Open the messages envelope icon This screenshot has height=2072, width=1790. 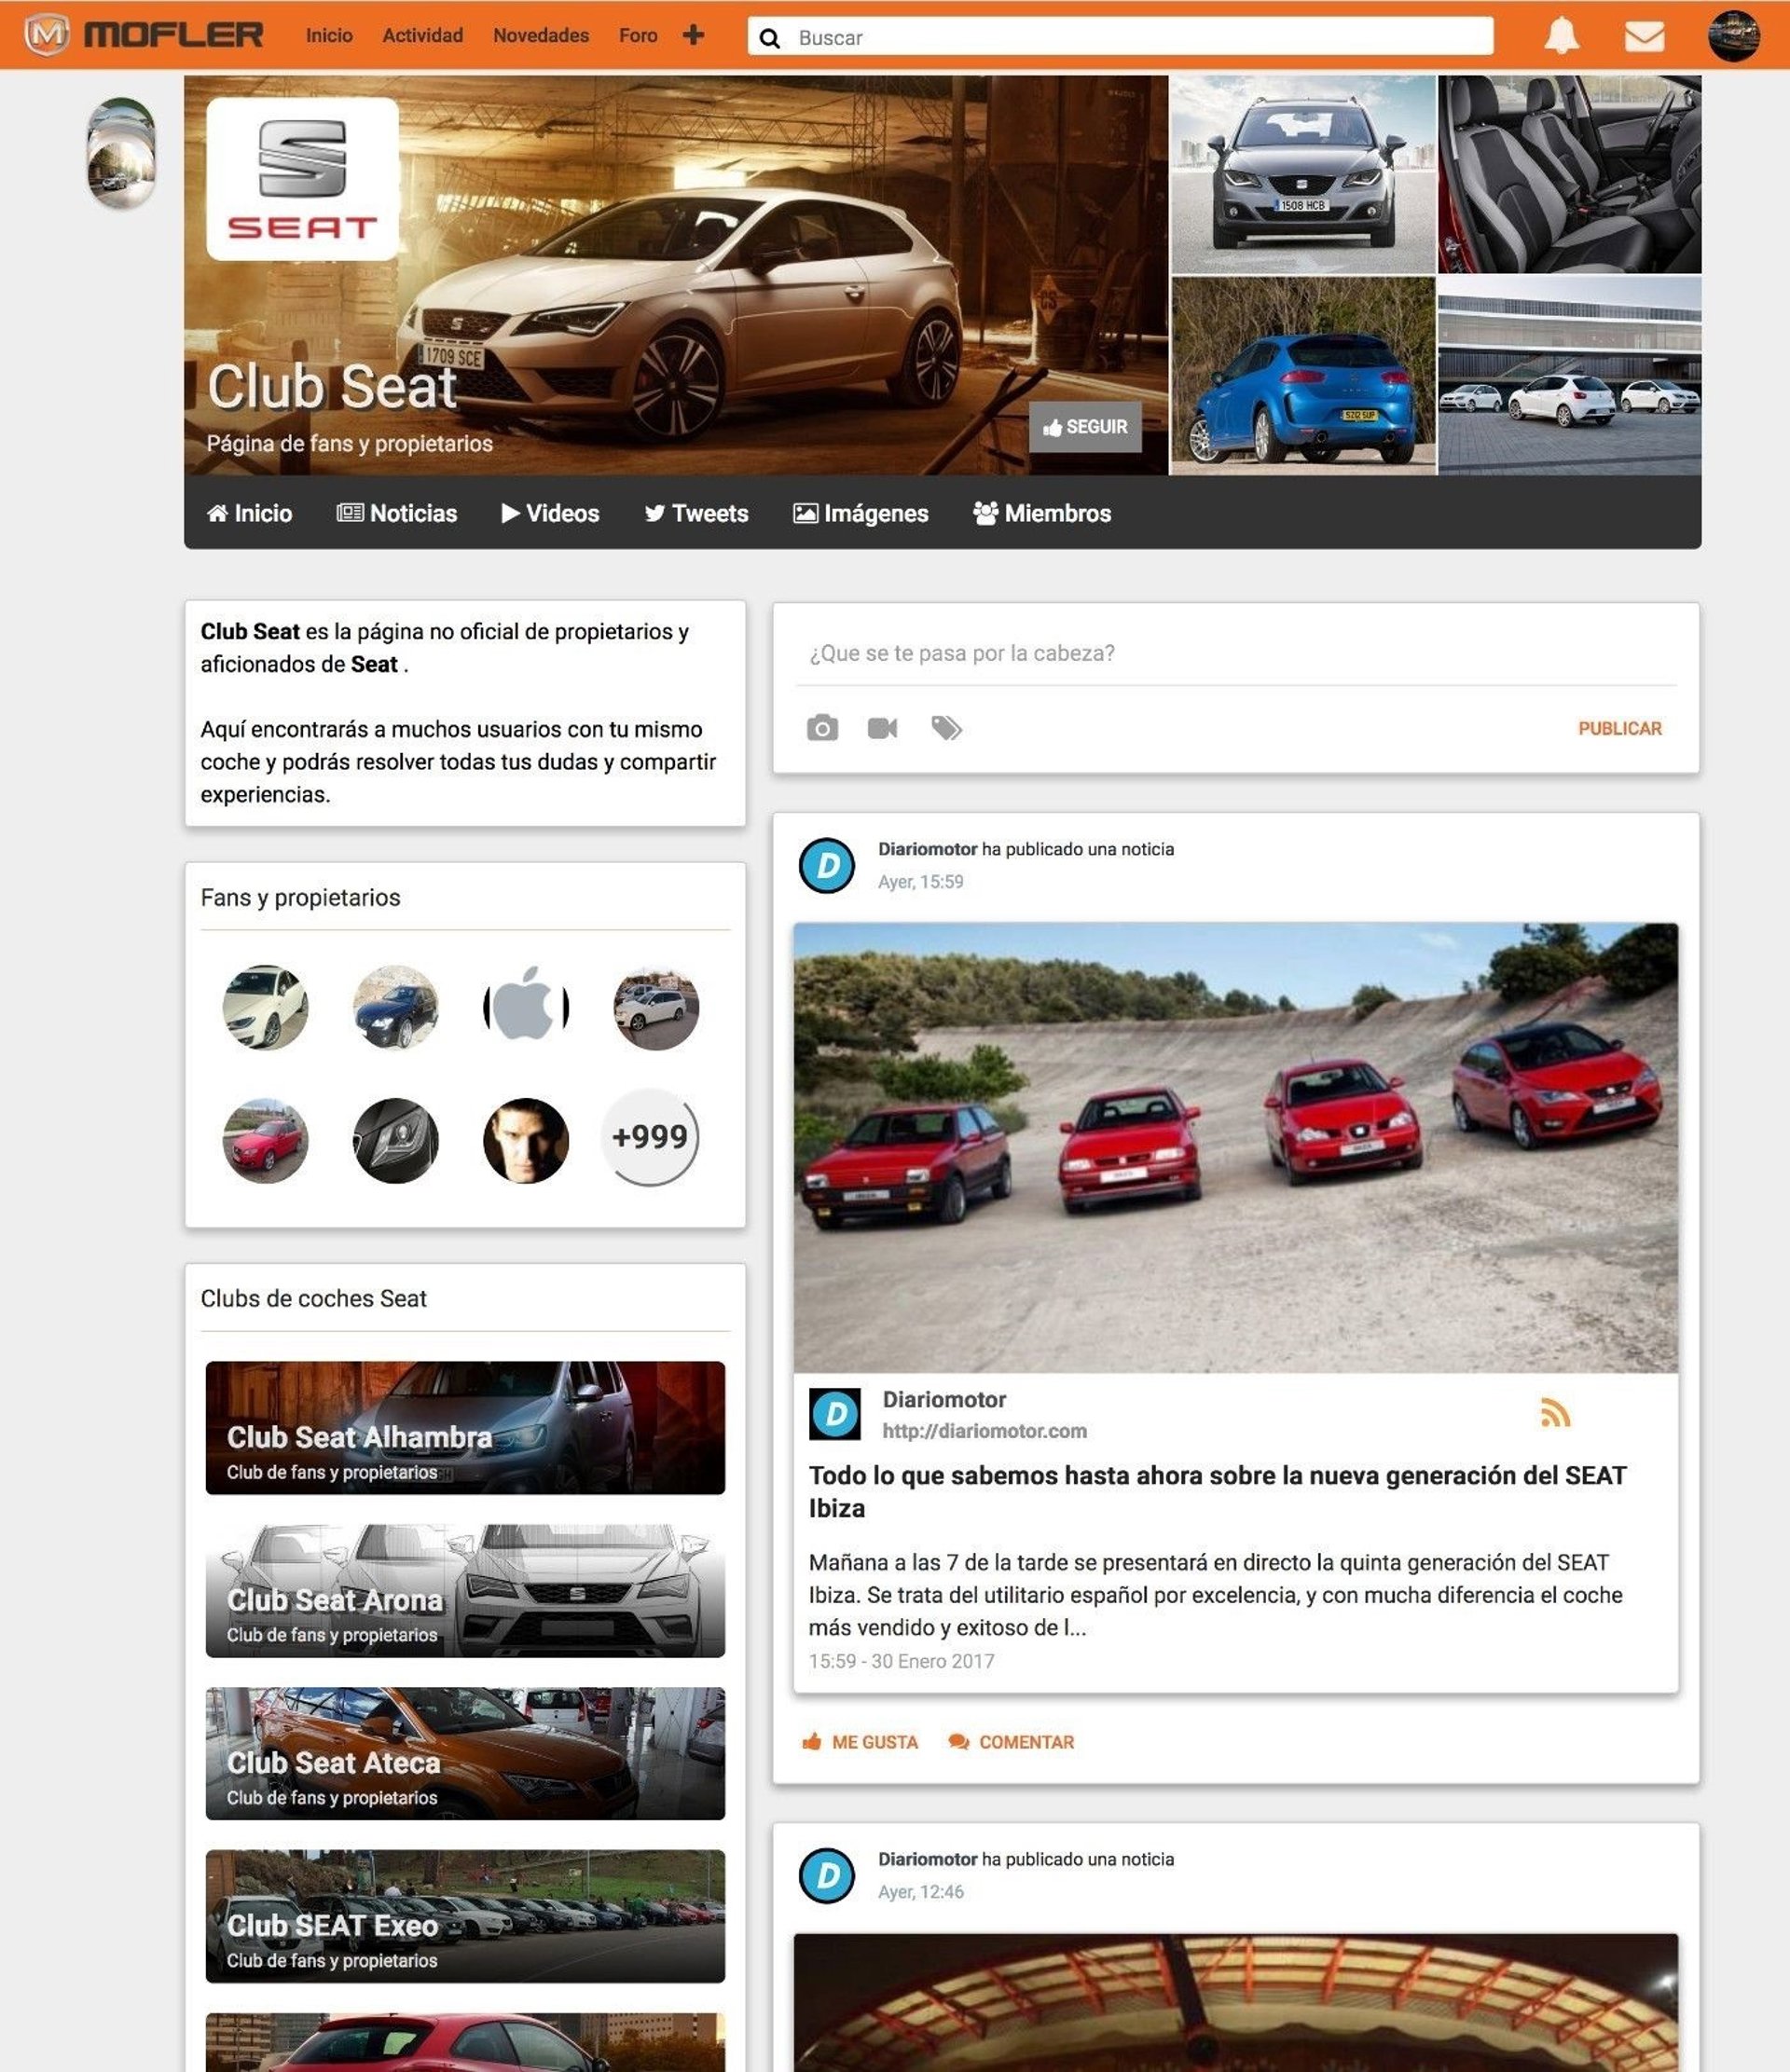click(1643, 37)
